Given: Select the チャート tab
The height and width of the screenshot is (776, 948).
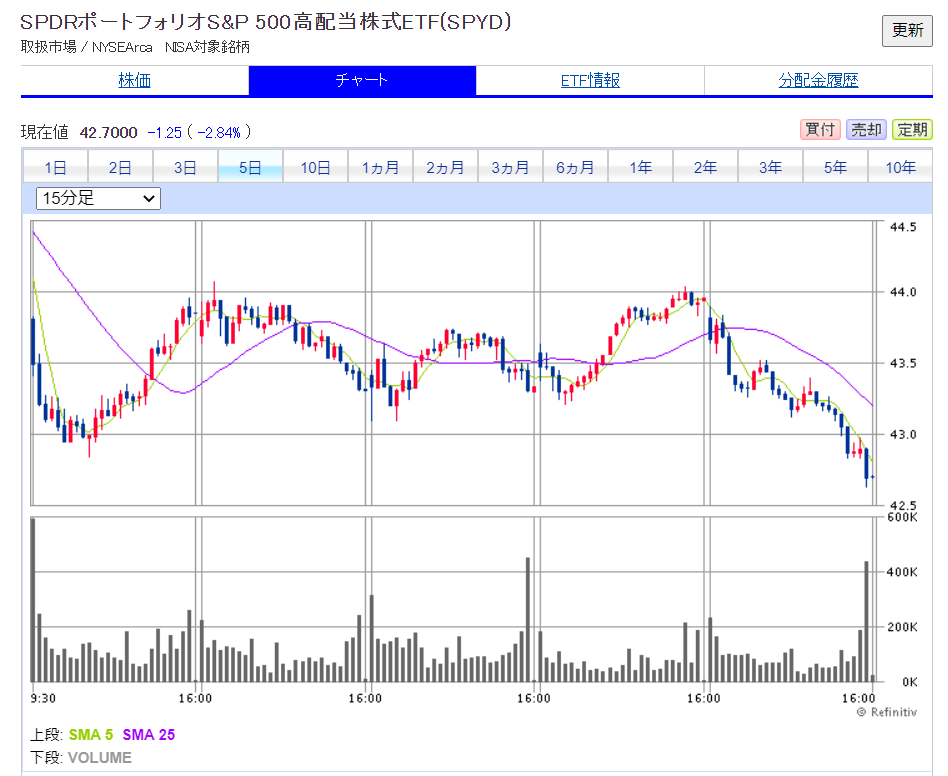Looking at the screenshot, I should tap(362, 80).
